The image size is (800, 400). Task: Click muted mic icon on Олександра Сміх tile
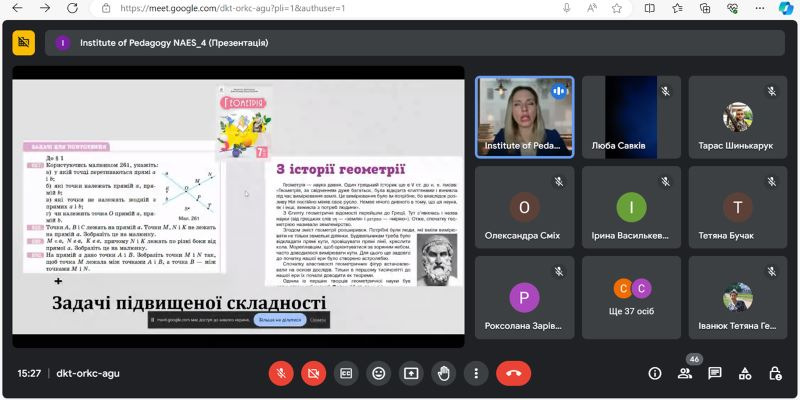[x=559, y=182]
